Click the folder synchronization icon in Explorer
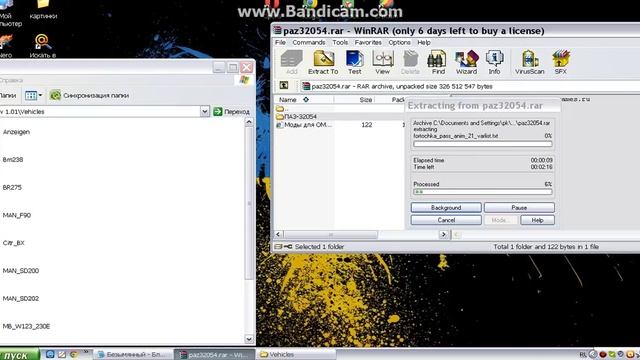The width and height of the screenshot is (640, 360). coord(55,96)
